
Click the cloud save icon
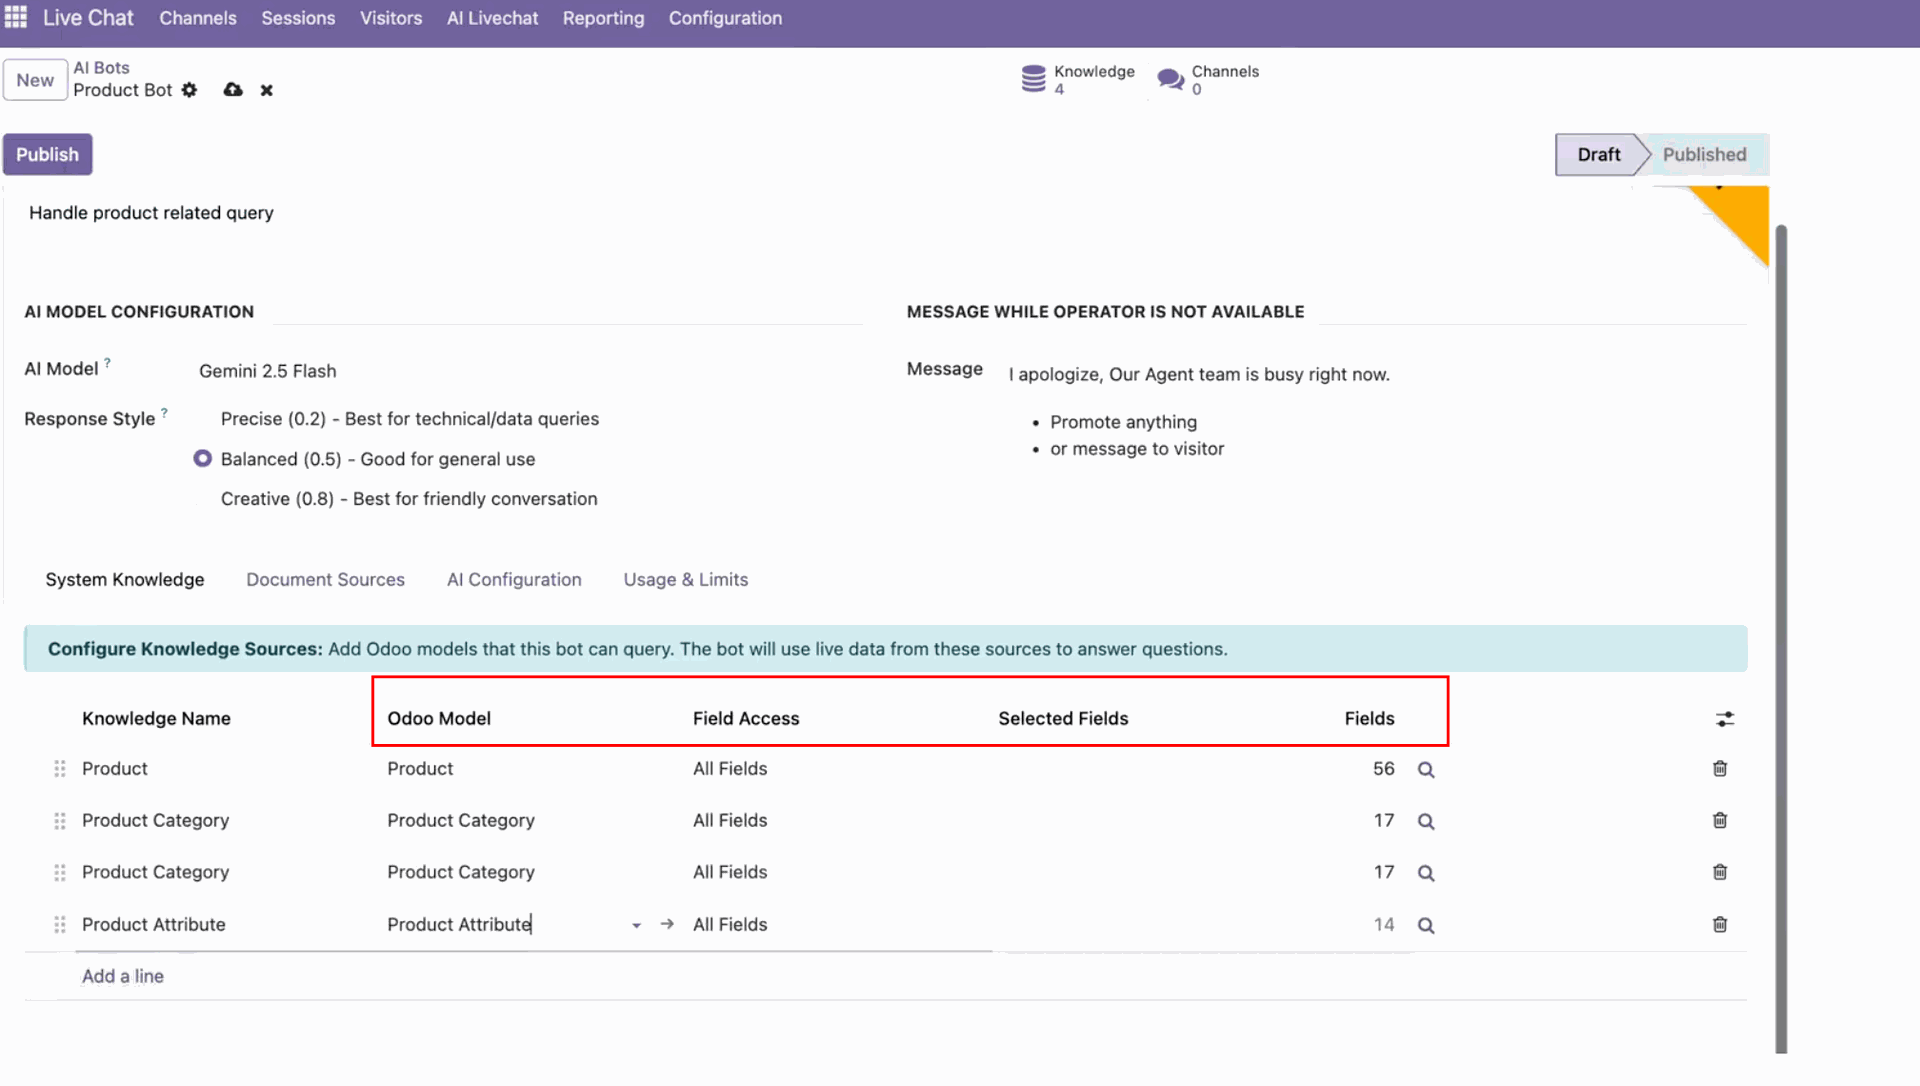click(x=233, y=90)
